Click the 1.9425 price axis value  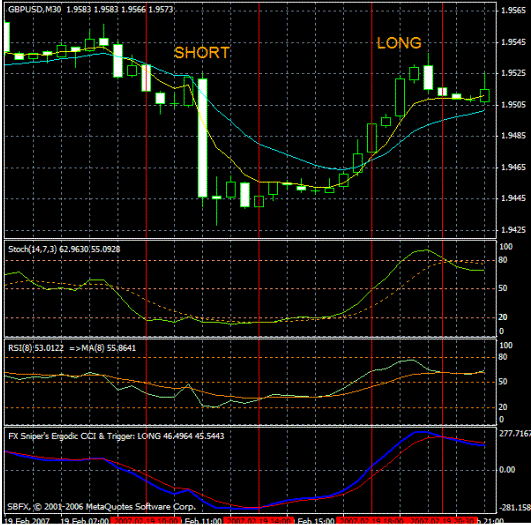(513, 230)
